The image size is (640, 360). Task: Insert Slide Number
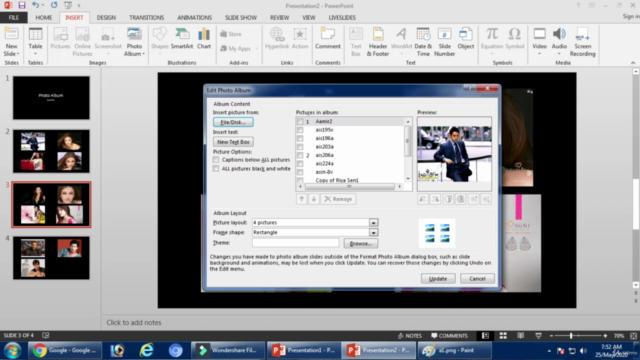pyautogui.click(x=444, y=42)
